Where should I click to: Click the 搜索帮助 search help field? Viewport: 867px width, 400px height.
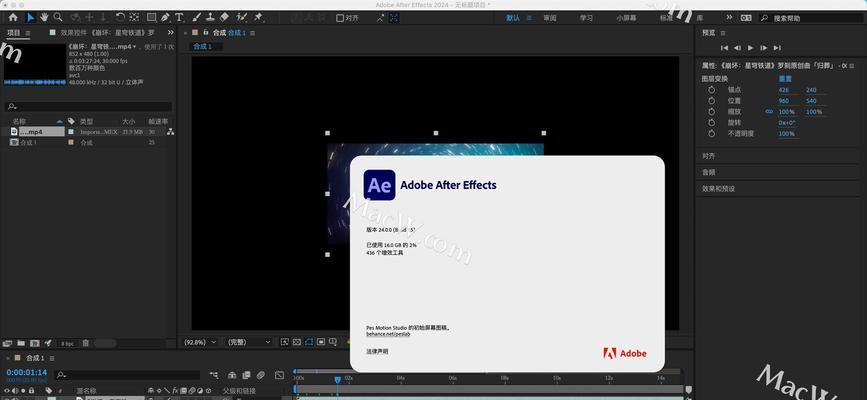click(810, 18)
